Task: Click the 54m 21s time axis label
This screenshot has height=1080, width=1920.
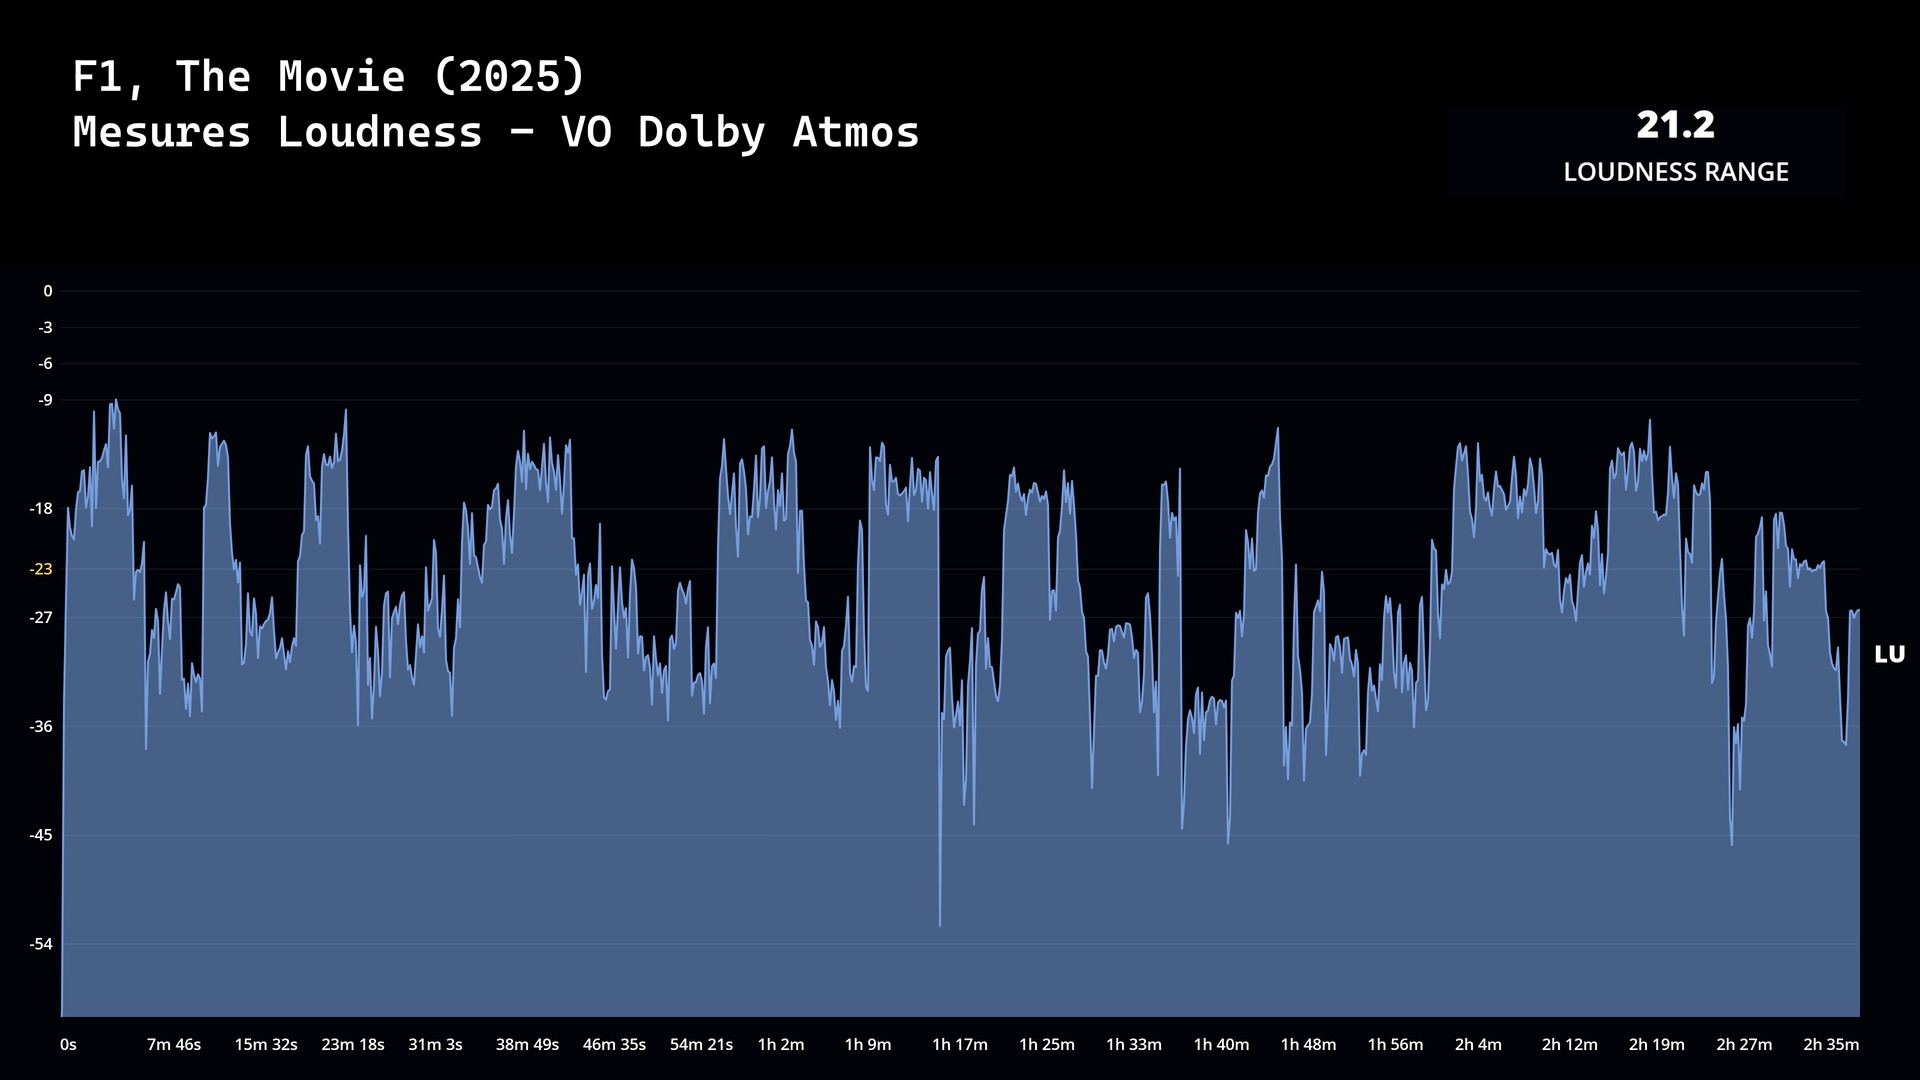Action: (701, 1044)
